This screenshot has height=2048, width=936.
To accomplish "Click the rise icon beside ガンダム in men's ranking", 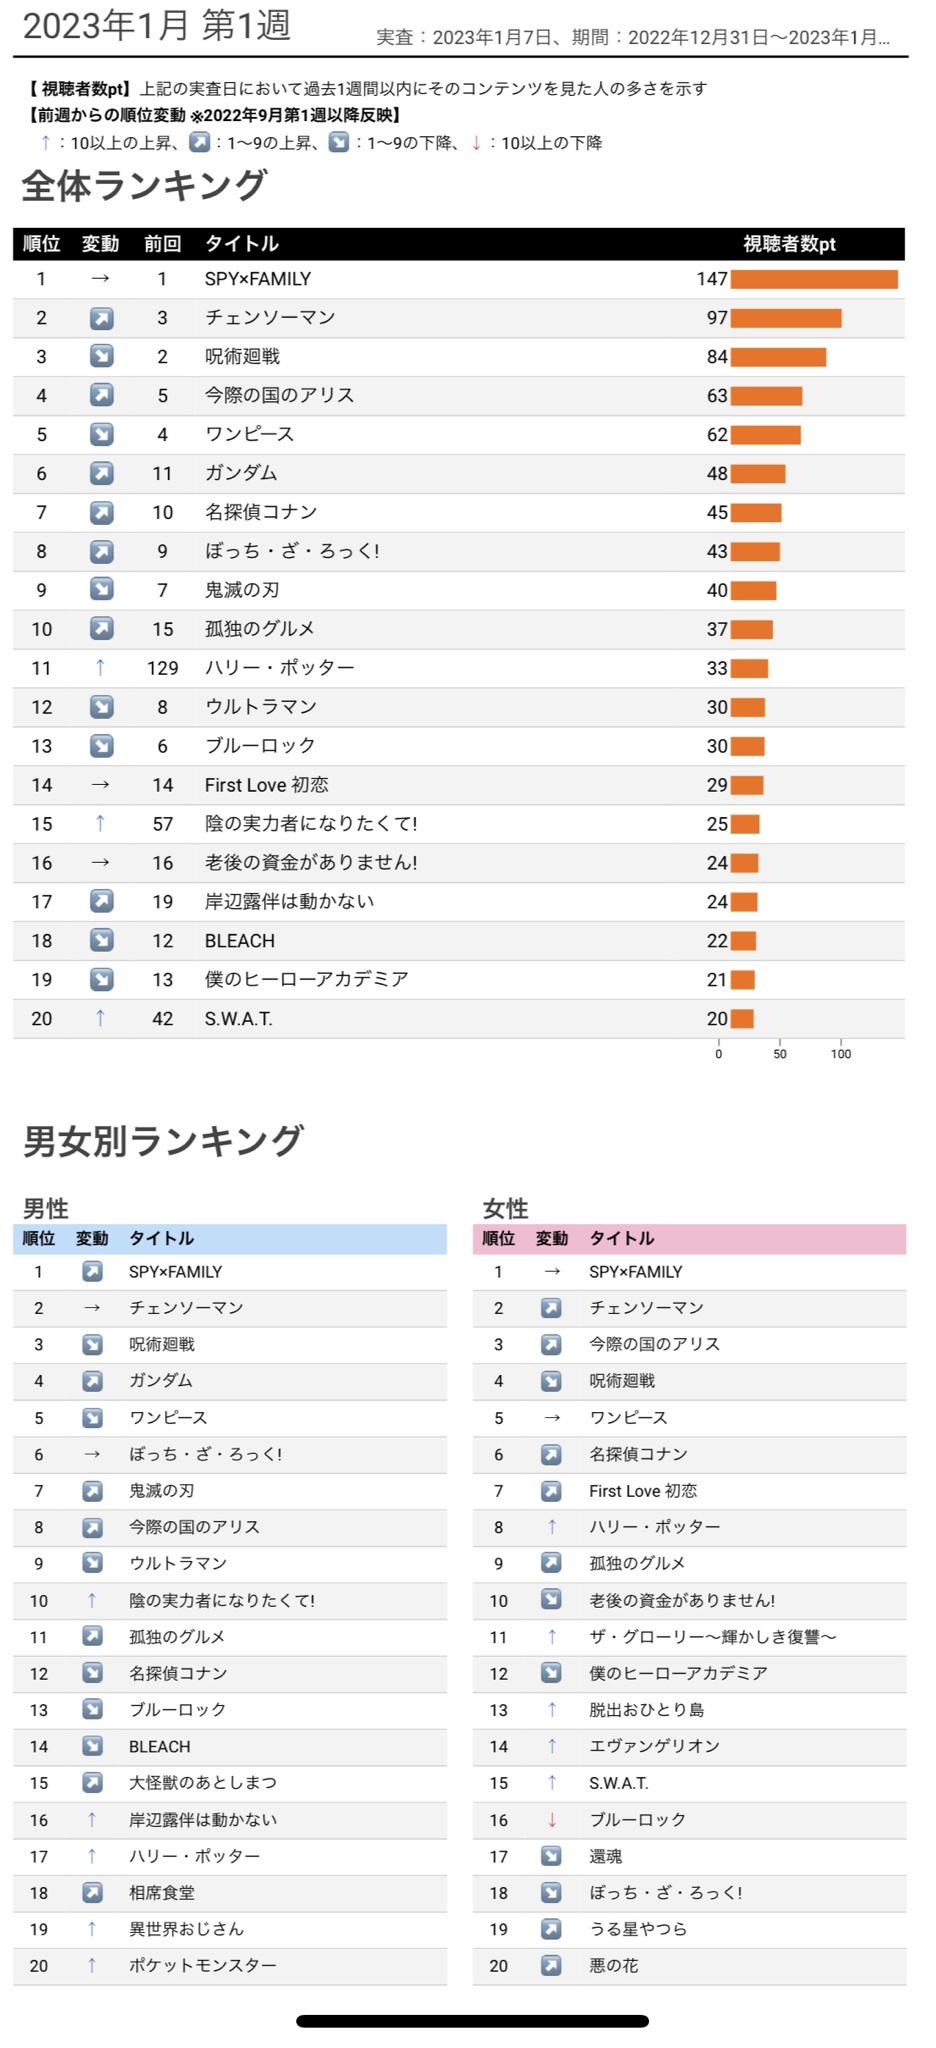I will click(92, 1381).
